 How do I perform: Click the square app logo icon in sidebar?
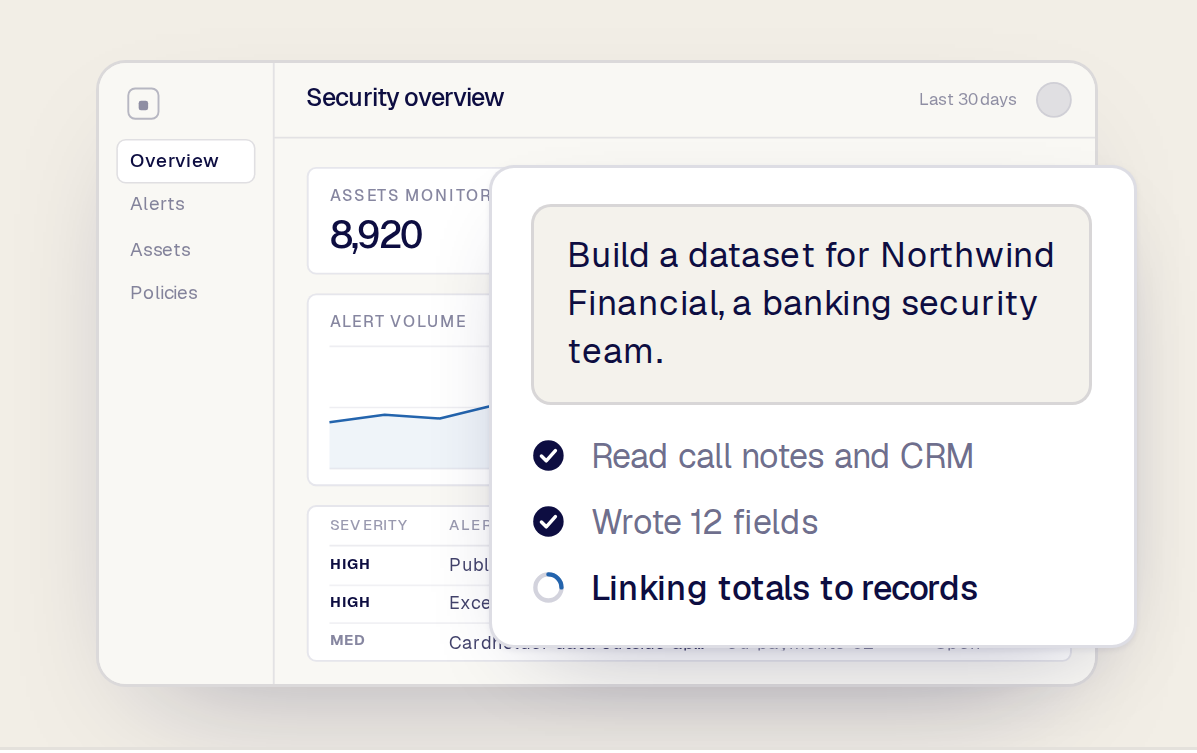click(144, 104)
